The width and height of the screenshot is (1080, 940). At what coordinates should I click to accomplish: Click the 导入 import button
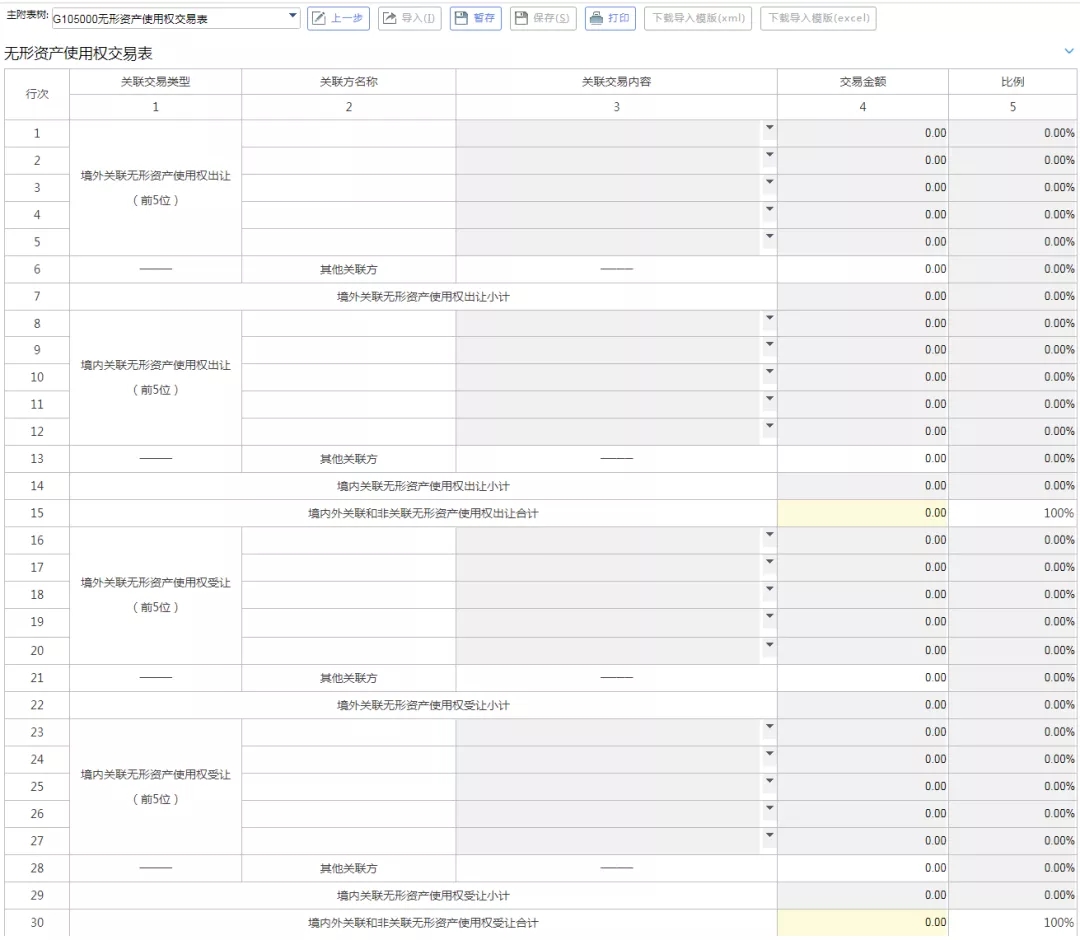[x=410, y=18]
